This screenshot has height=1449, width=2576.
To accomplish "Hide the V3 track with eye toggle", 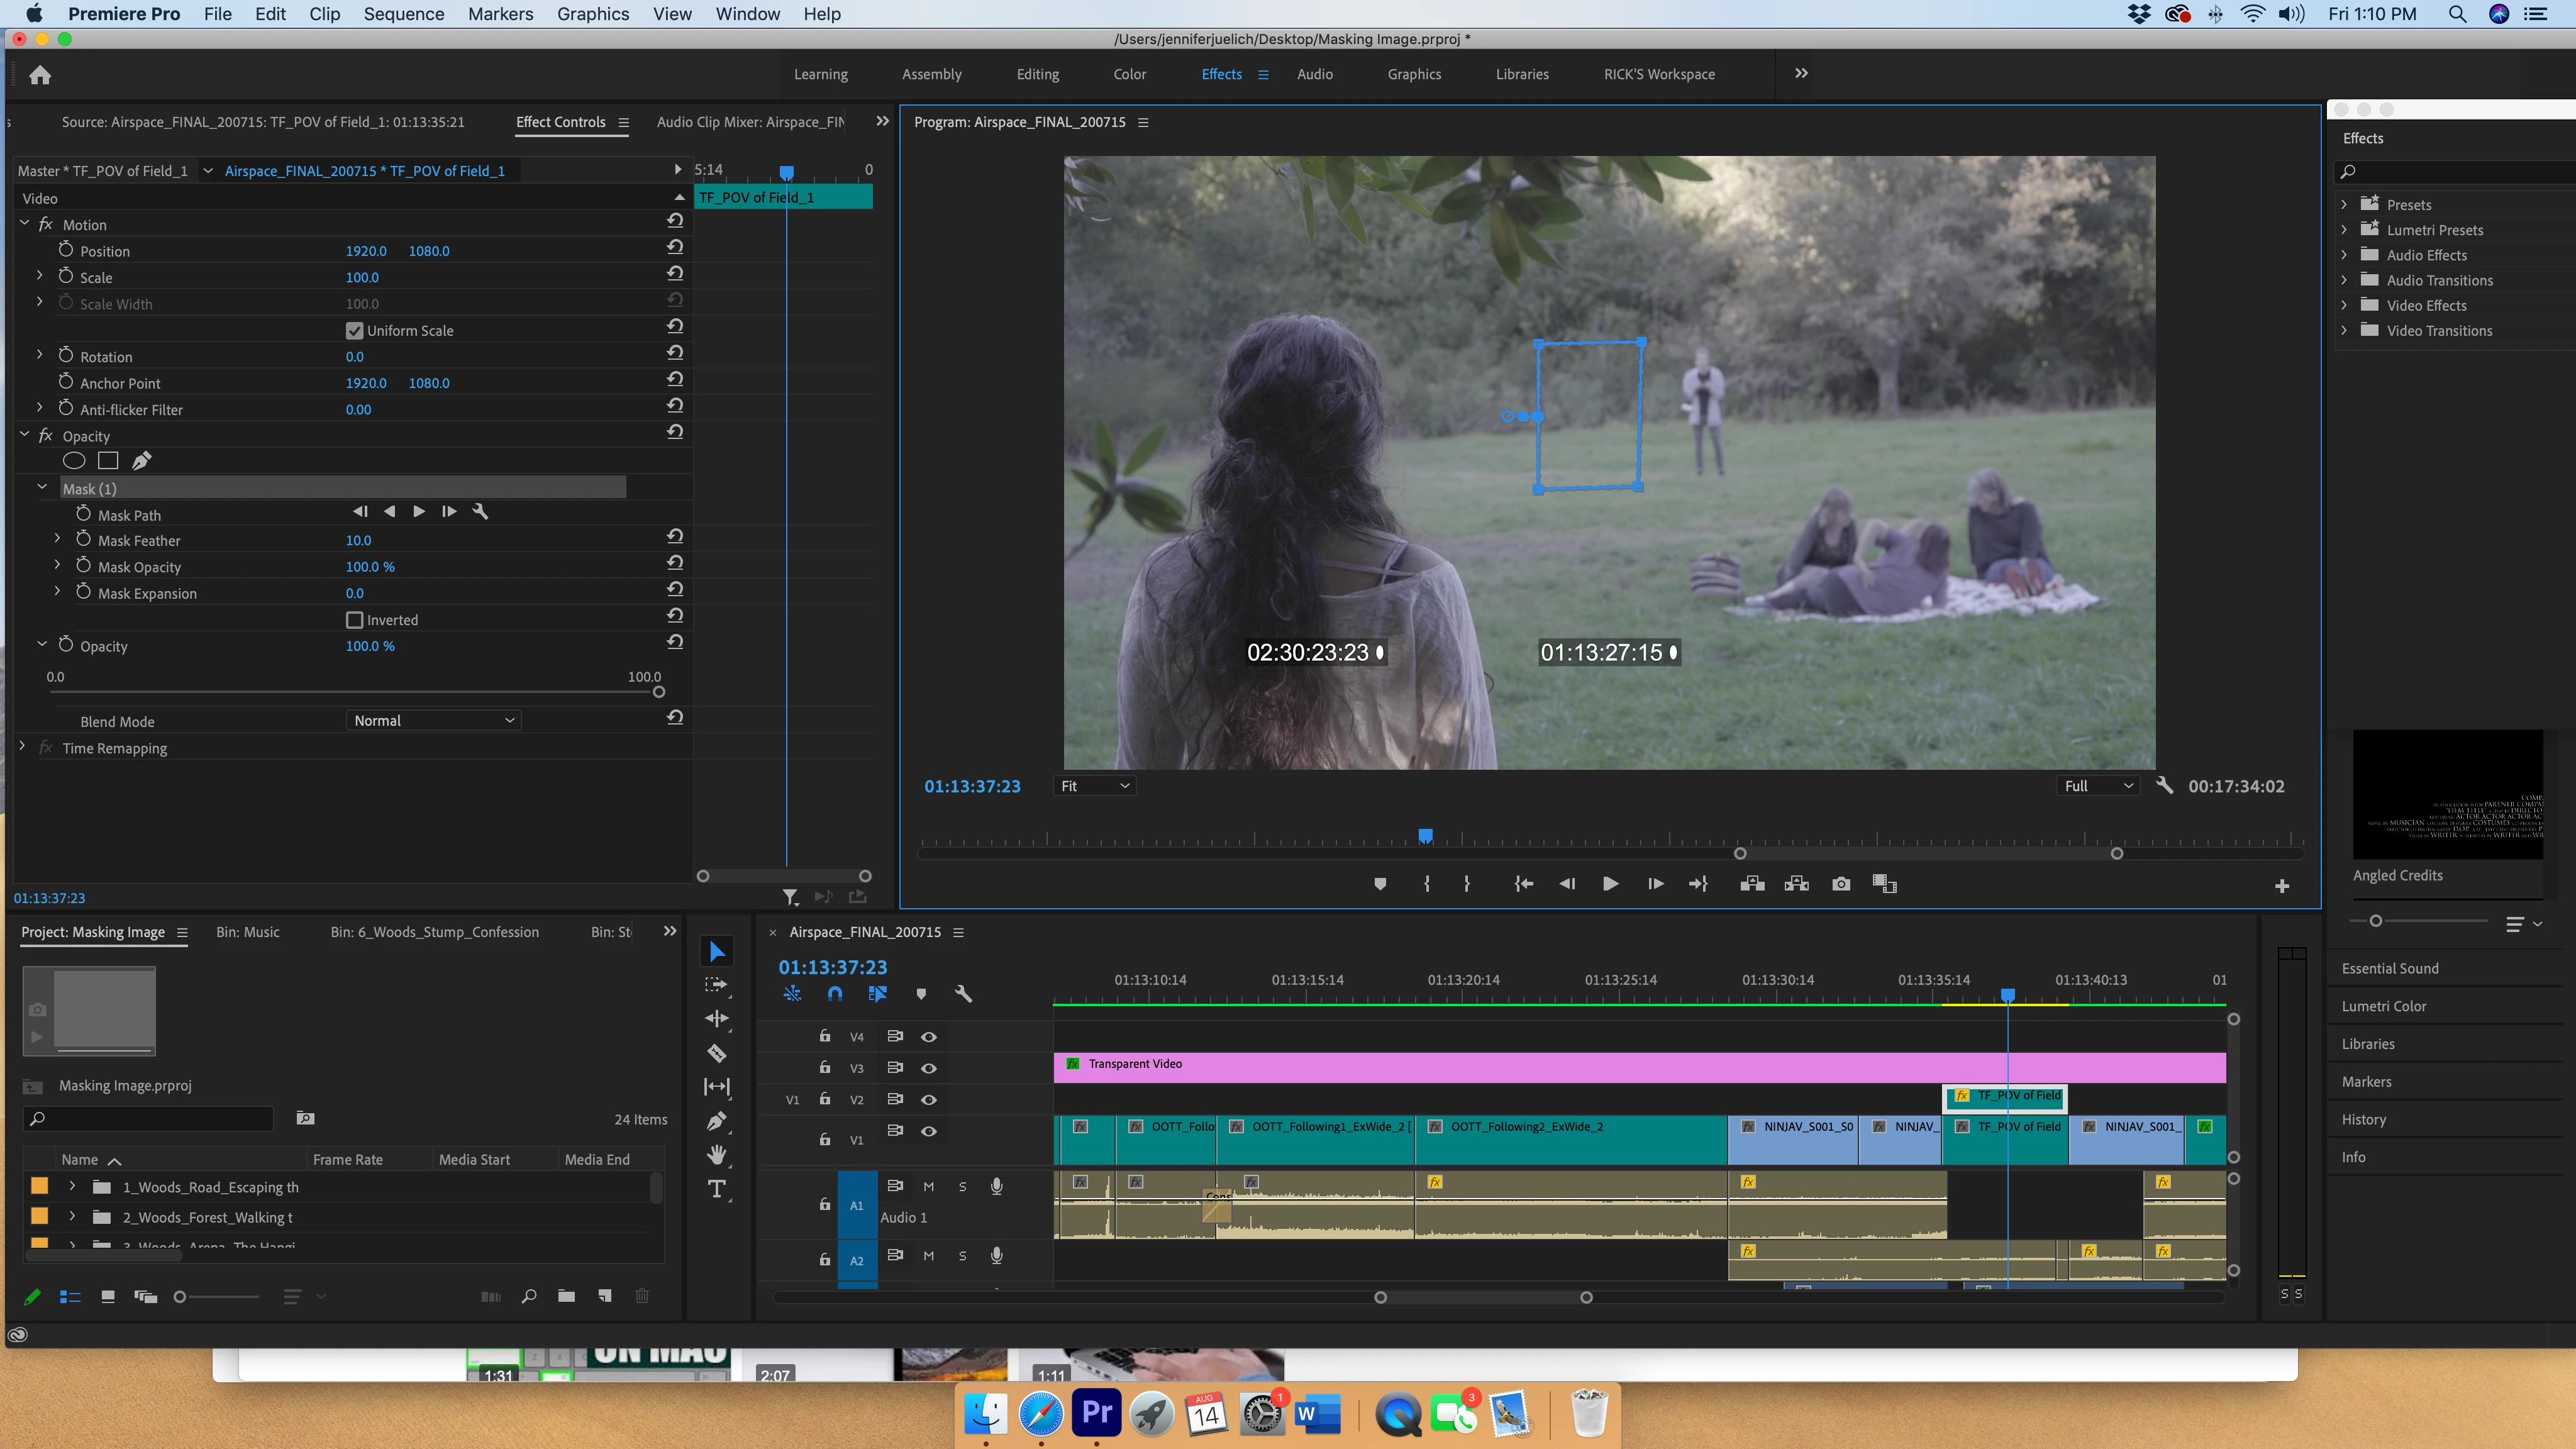I will pyautogui.click(x=929, y=1068).
